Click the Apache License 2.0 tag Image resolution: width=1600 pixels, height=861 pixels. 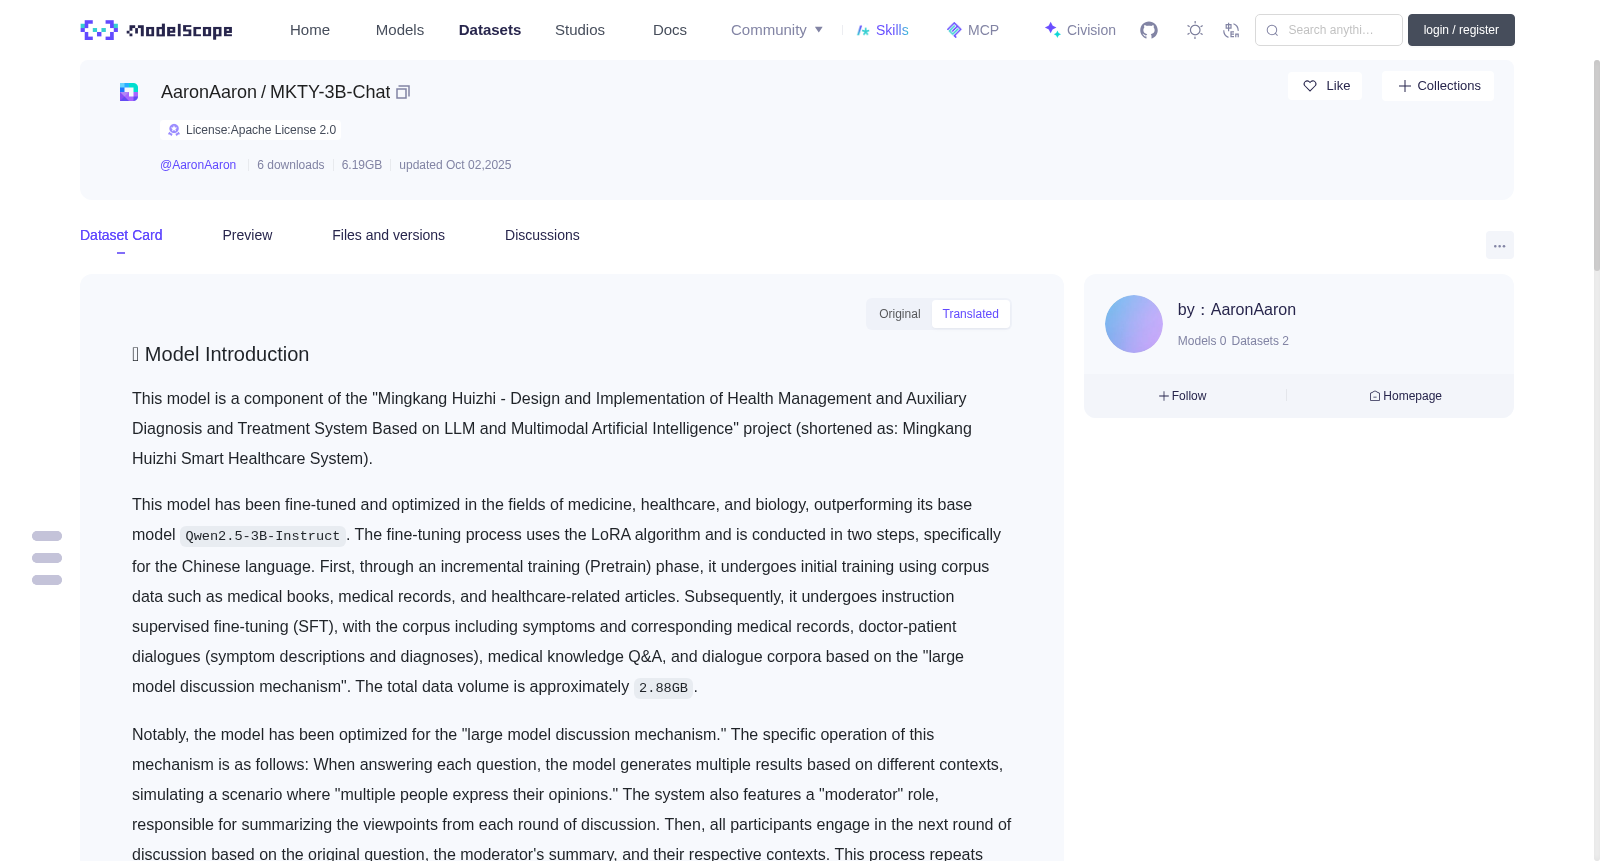(251, 130)
